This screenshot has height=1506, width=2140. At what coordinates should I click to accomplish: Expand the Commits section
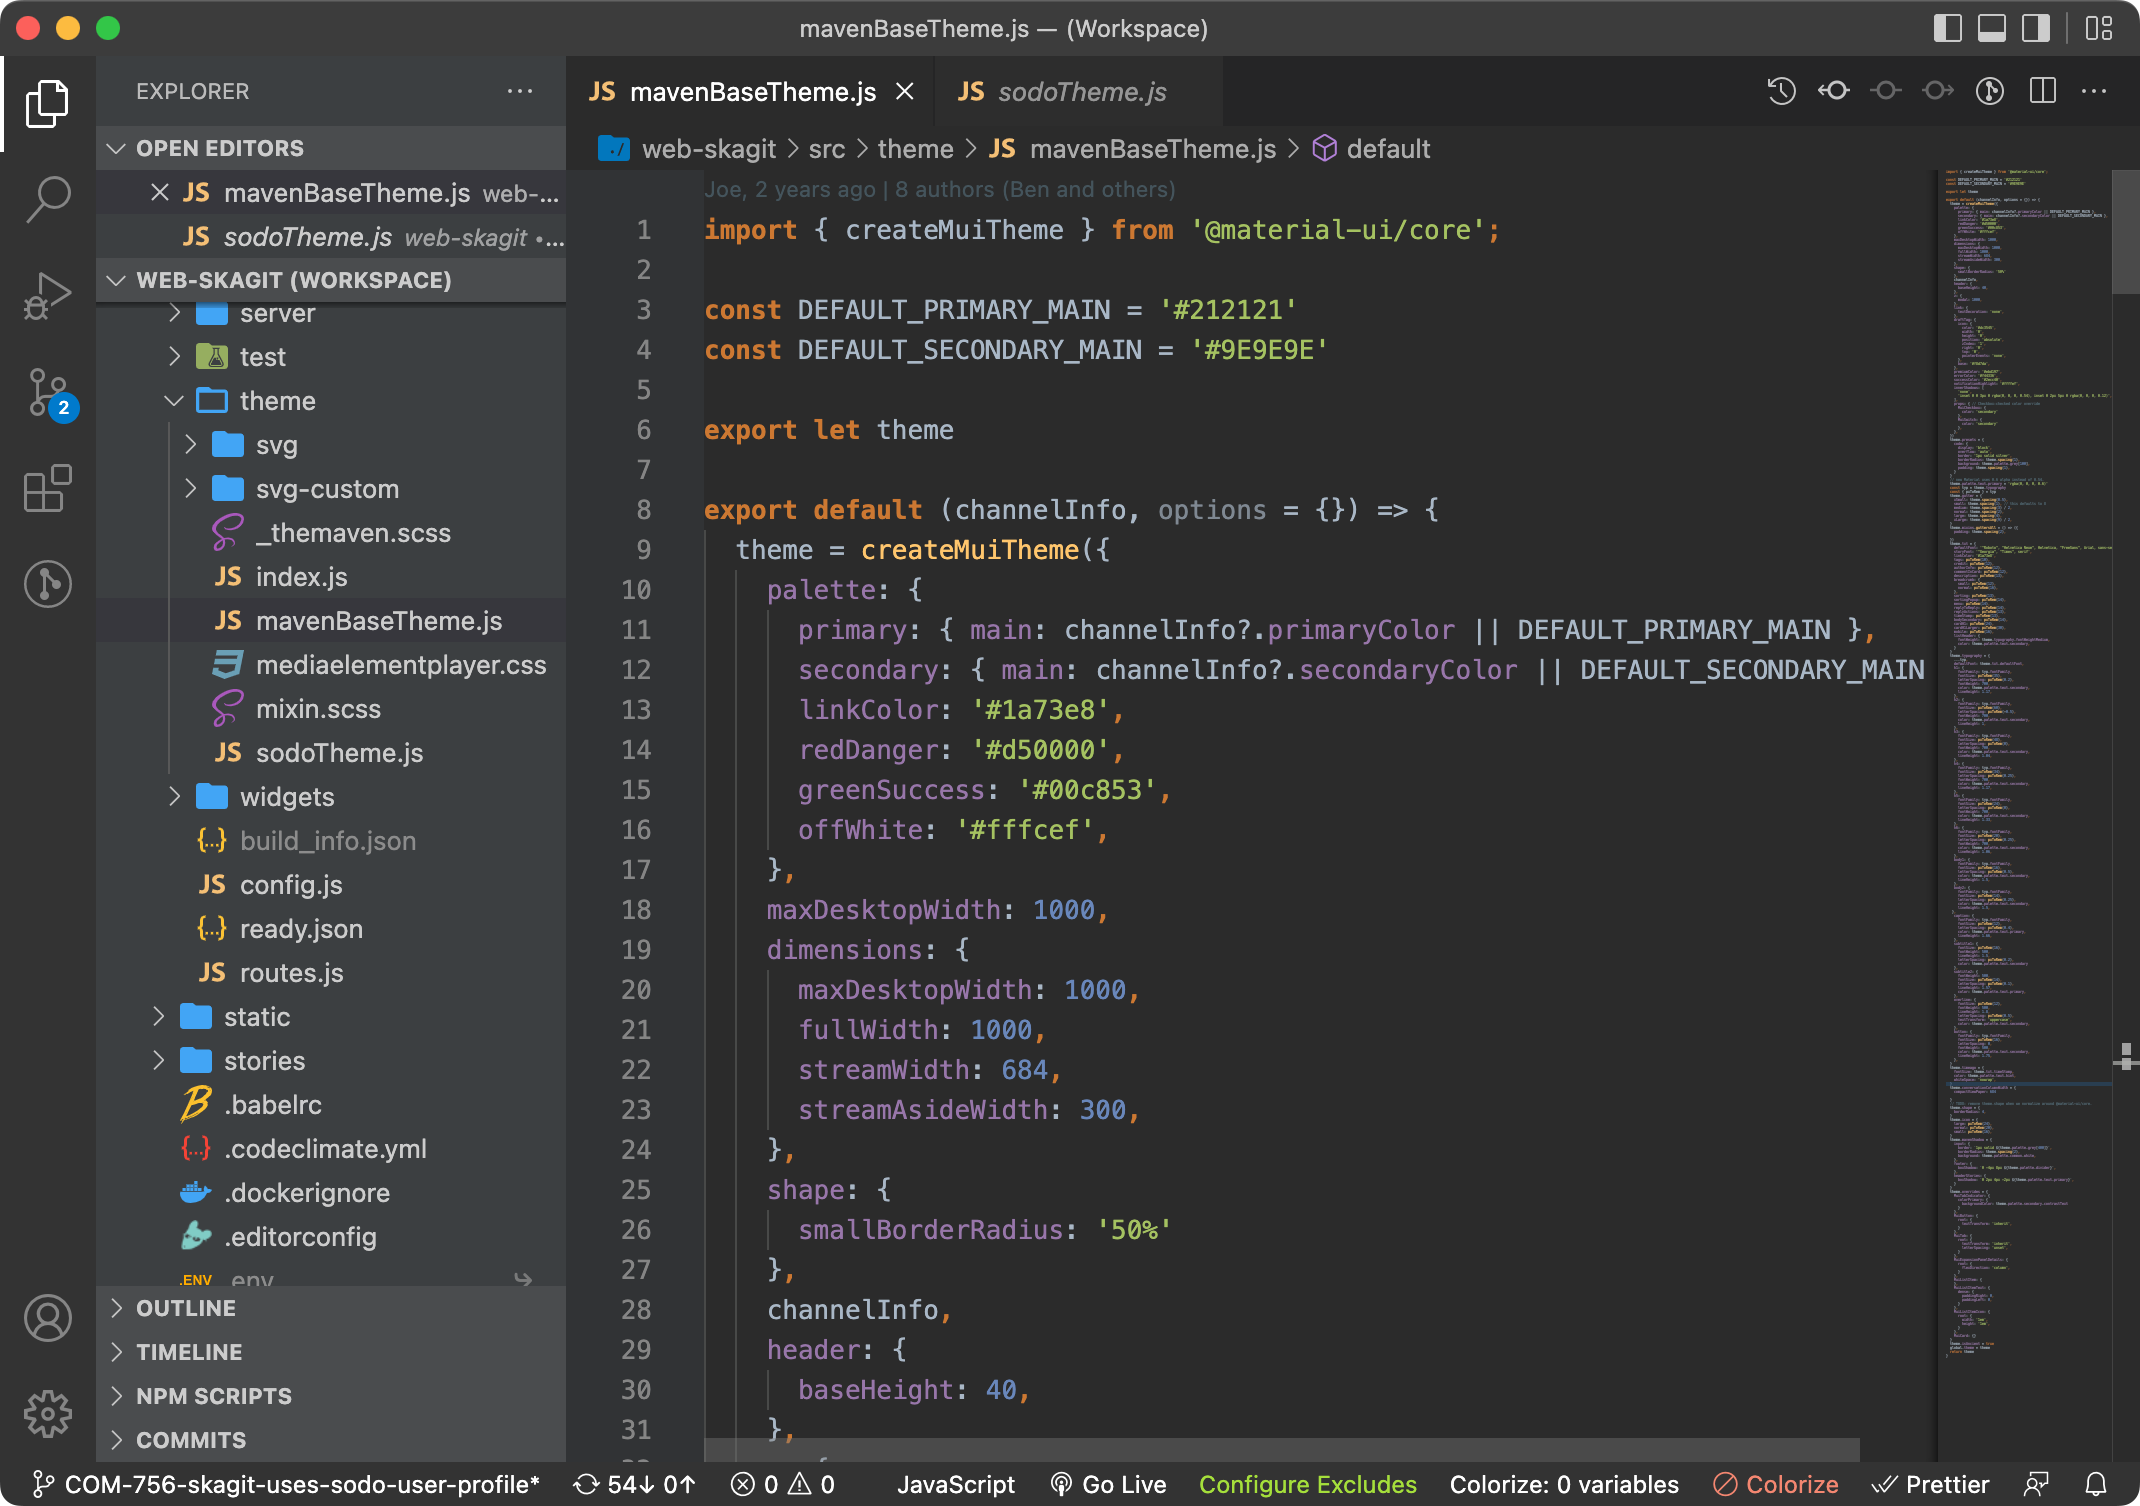coord(331,1440)
